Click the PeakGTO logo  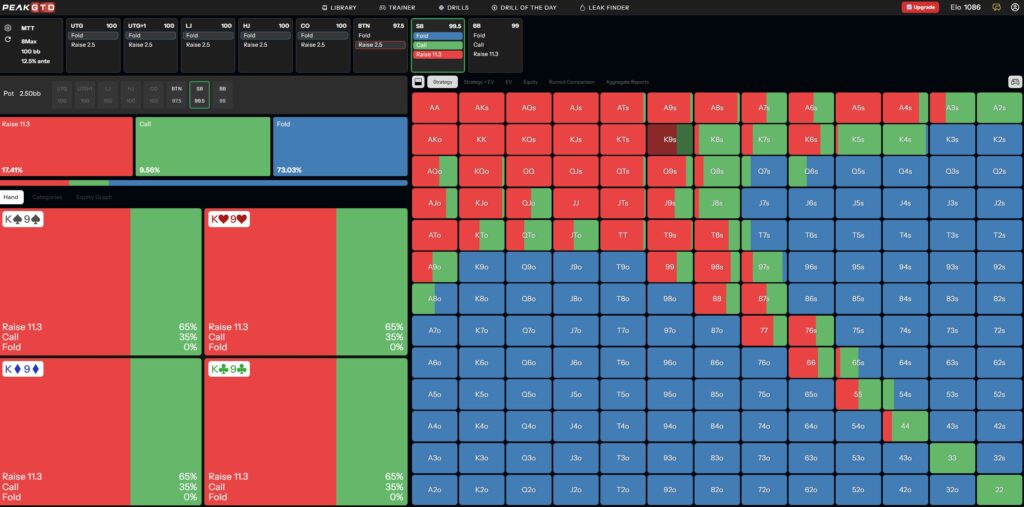click(28, 7)
